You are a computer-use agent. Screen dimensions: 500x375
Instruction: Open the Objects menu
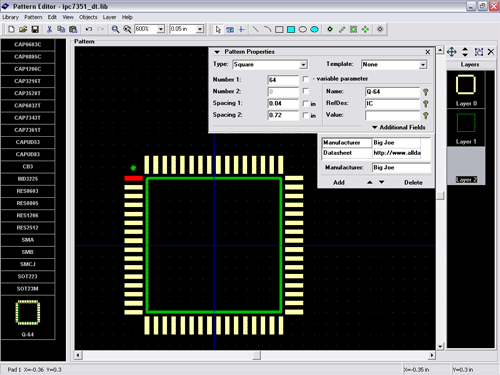[x=88, y=17]
